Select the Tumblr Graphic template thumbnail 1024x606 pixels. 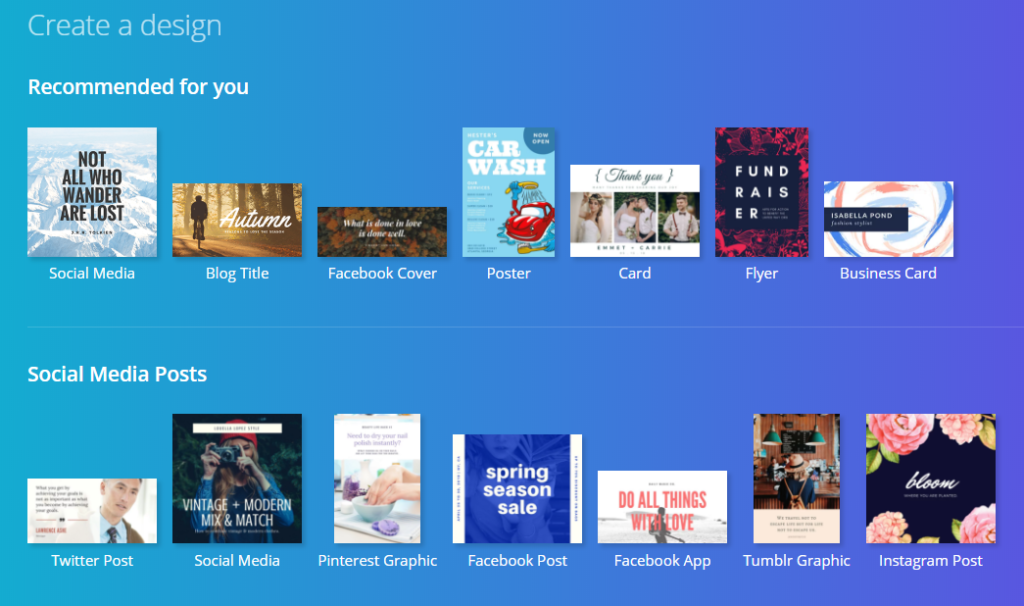[796, 477]
